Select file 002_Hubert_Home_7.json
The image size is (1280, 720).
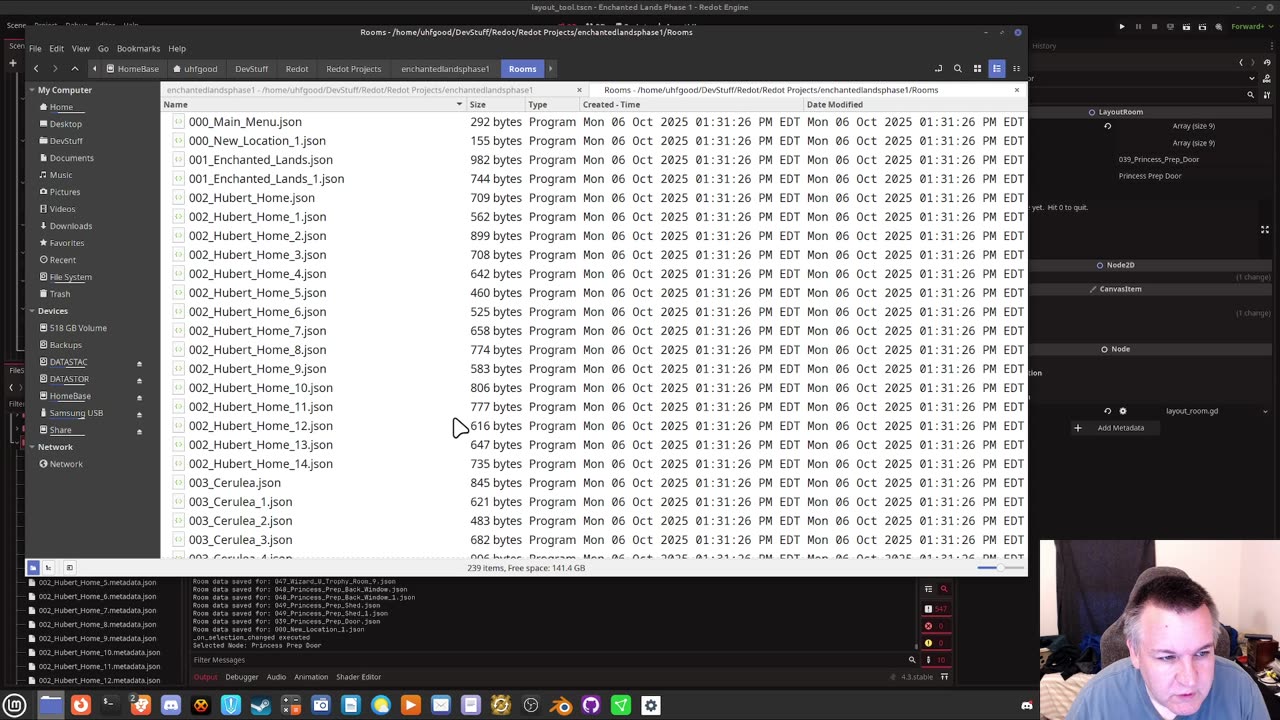(257, 331)
